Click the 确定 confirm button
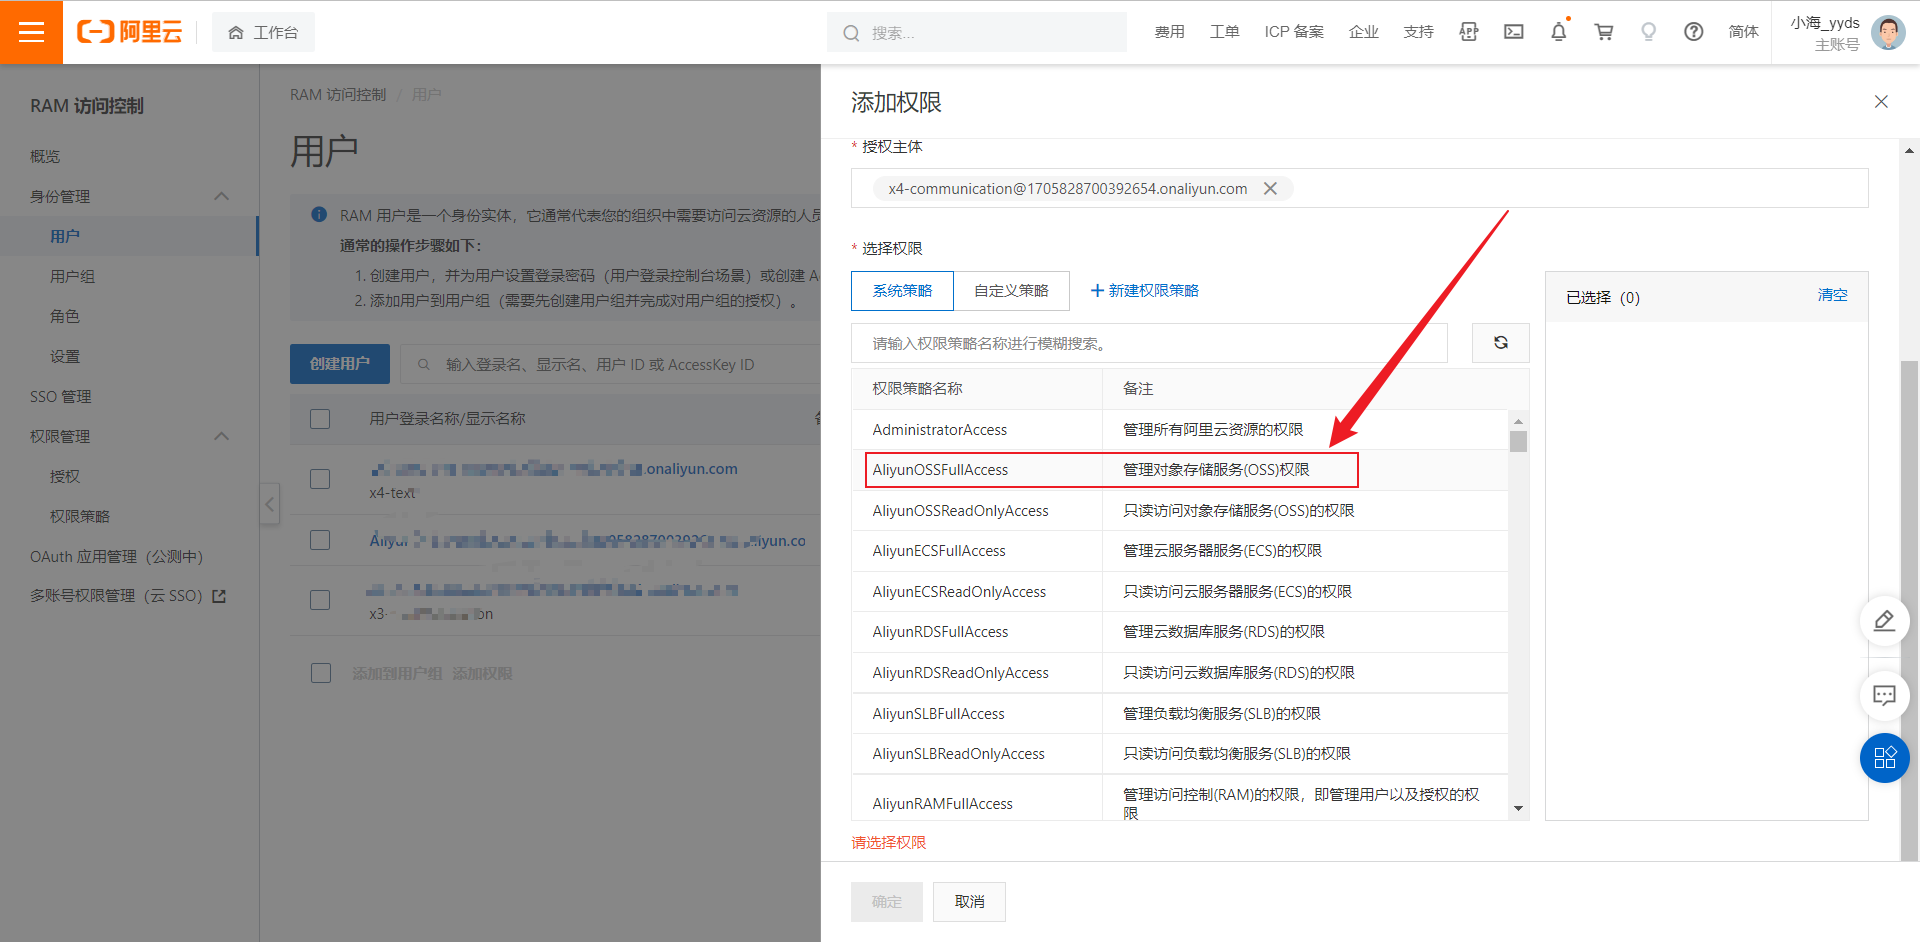This screenshot has height=942, width=1920. coord(886,902)
